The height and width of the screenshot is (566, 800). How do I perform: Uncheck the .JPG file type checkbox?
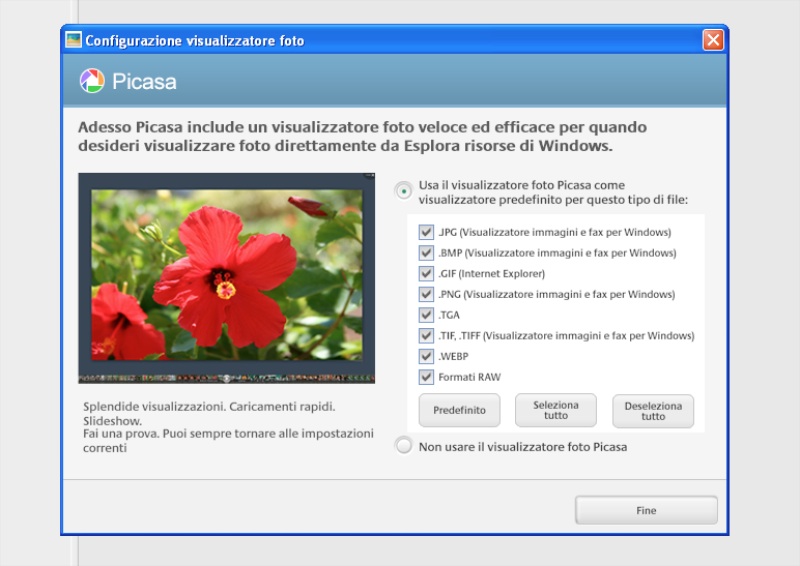click(x=427, y=232)
